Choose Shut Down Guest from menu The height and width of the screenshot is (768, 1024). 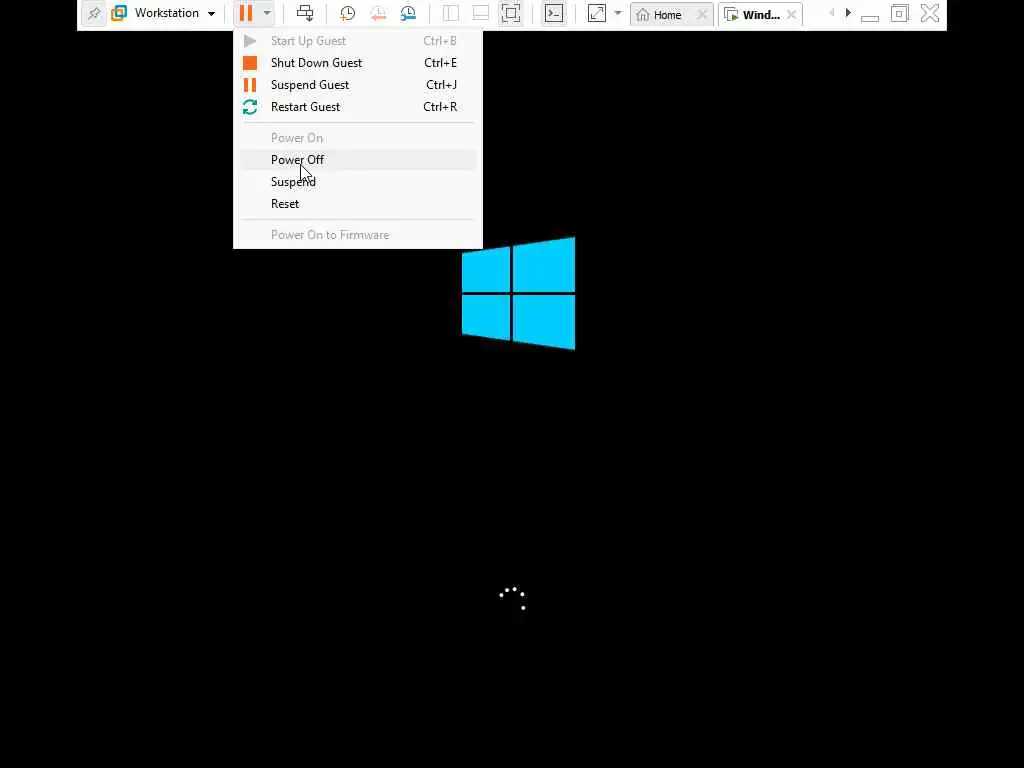tap(358, 63)
